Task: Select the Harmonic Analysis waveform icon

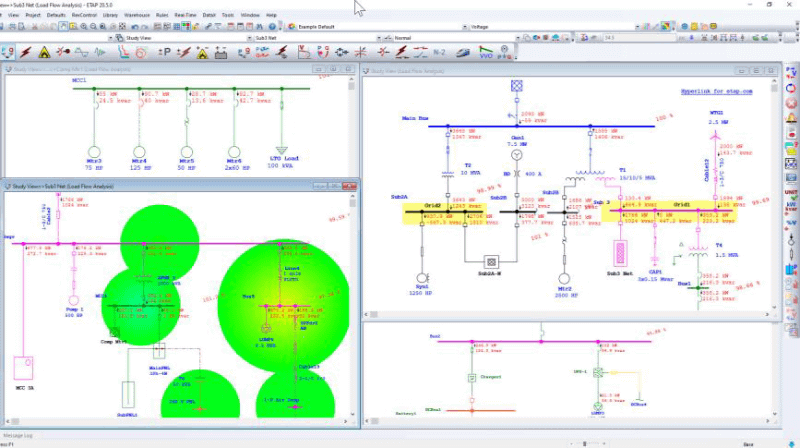Action: pos(82,52)
